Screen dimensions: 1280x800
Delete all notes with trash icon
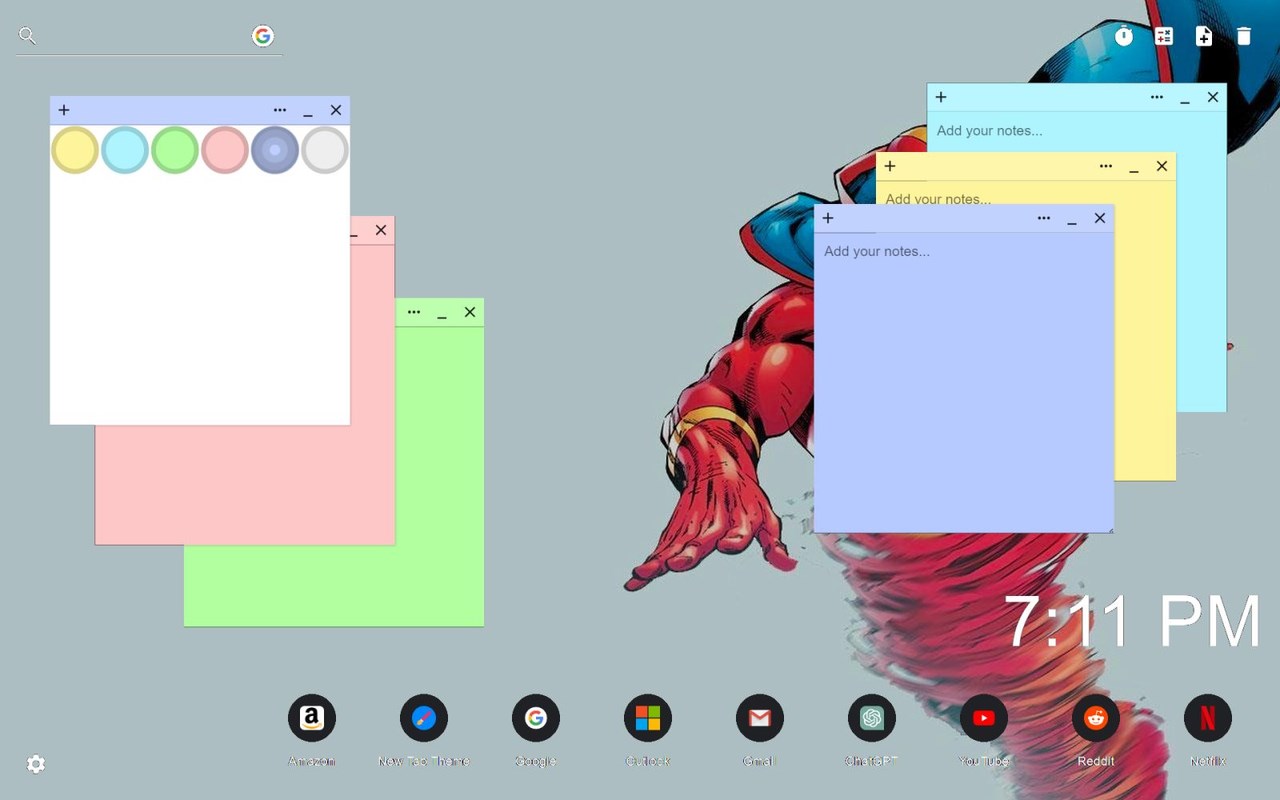1244,36
